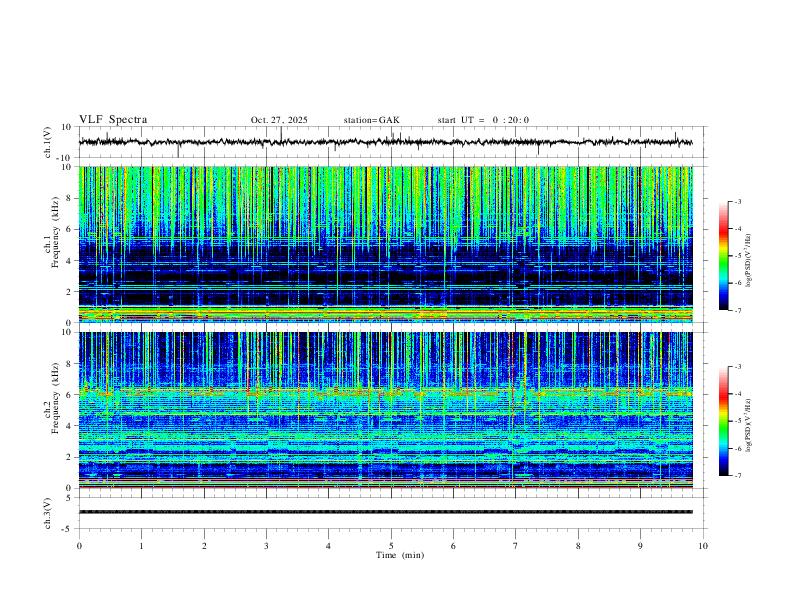Click the 'VLF Spectra' title text

pos(113,120)
